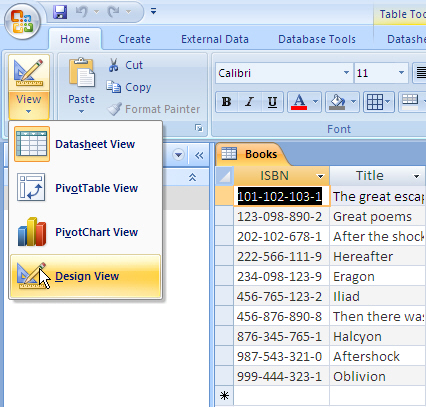
Task: Open the fill color palette arrow
Action: [354, 102]
